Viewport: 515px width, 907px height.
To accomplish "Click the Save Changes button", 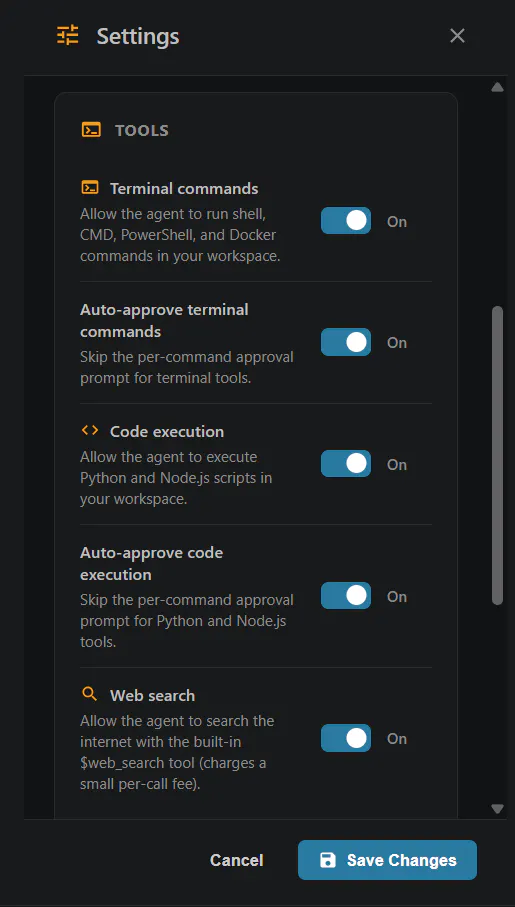I will pyautogui.click(x=387, y=860).
